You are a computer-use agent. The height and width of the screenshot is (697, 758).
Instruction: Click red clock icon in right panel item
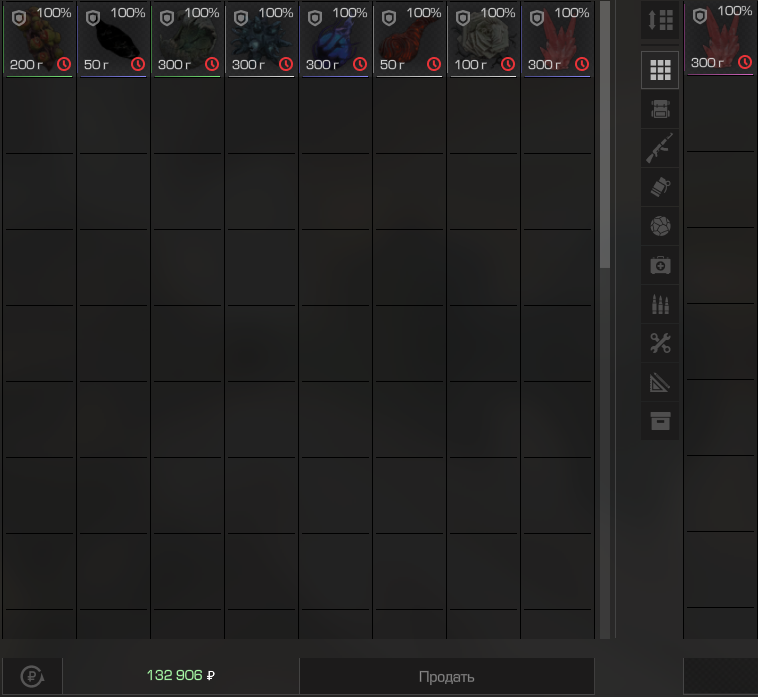[x=745, y=62]
